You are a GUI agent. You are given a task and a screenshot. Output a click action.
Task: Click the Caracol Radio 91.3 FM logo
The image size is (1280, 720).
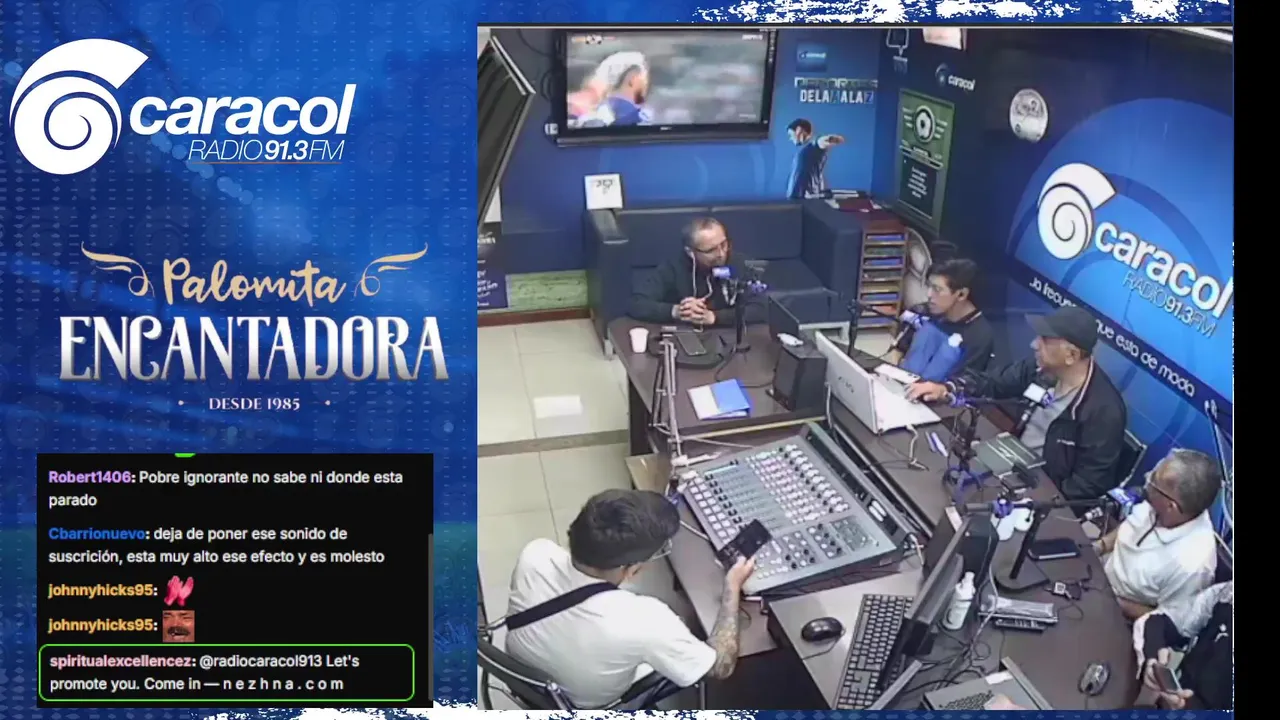[x=183, y=107]
